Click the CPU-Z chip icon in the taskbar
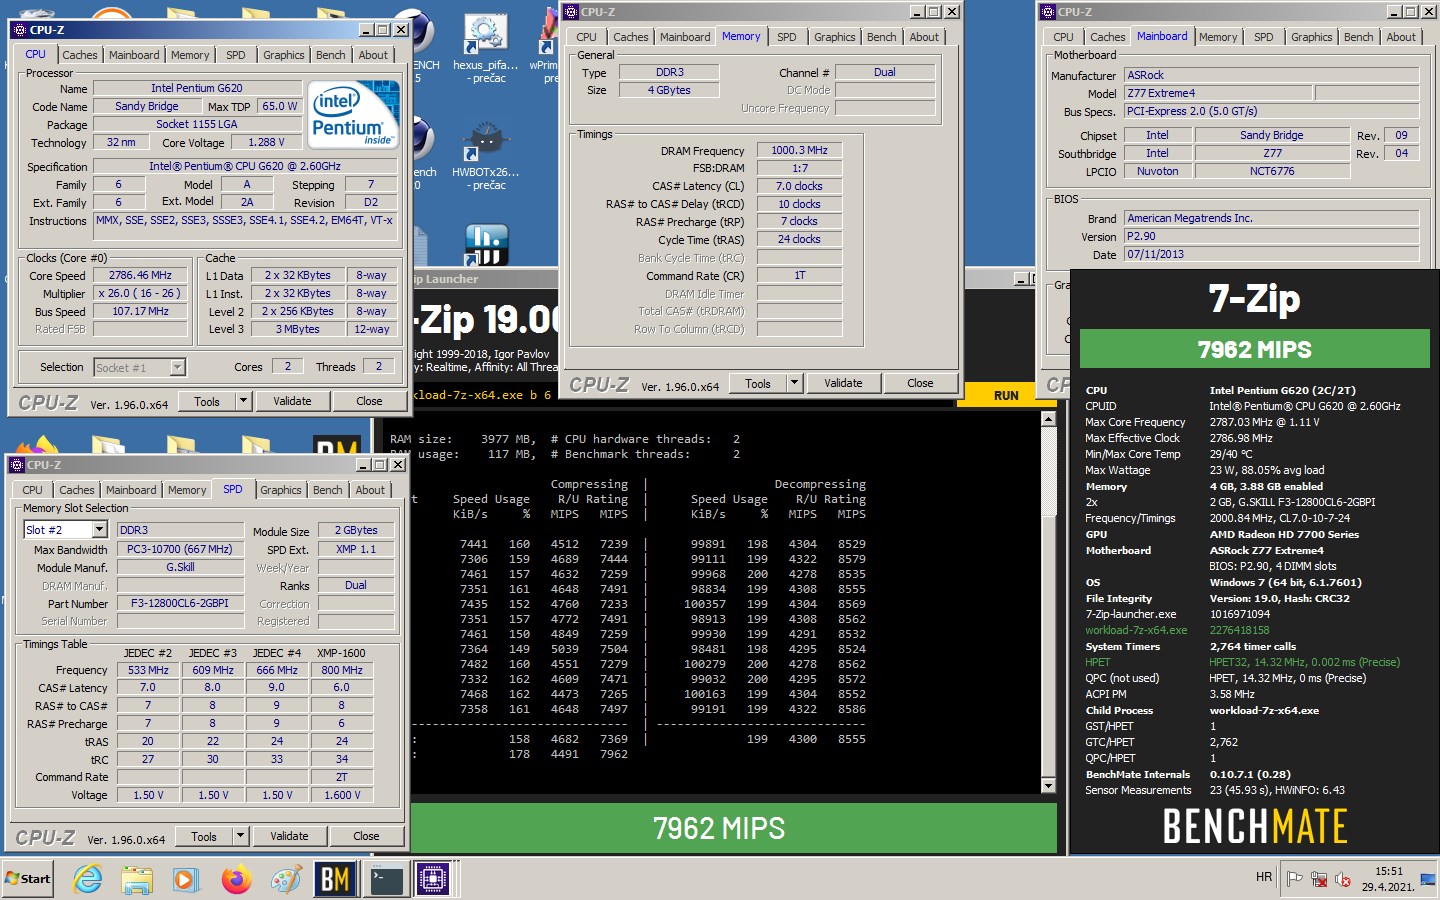 434,879
